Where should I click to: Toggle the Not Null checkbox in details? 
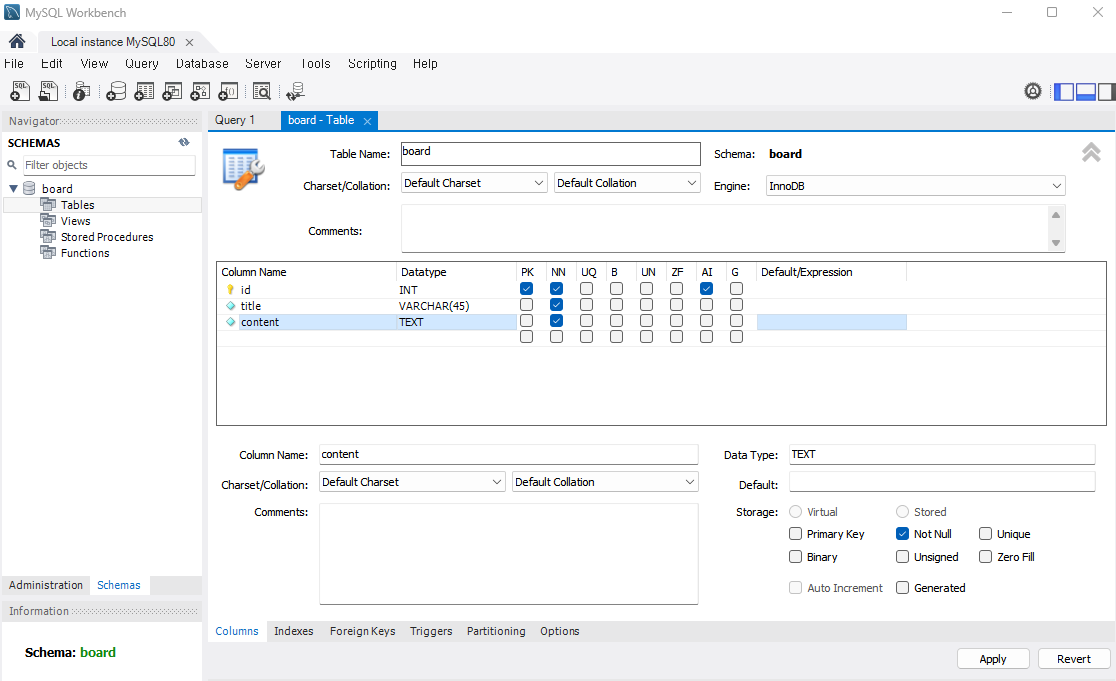(x=902, y=534)
